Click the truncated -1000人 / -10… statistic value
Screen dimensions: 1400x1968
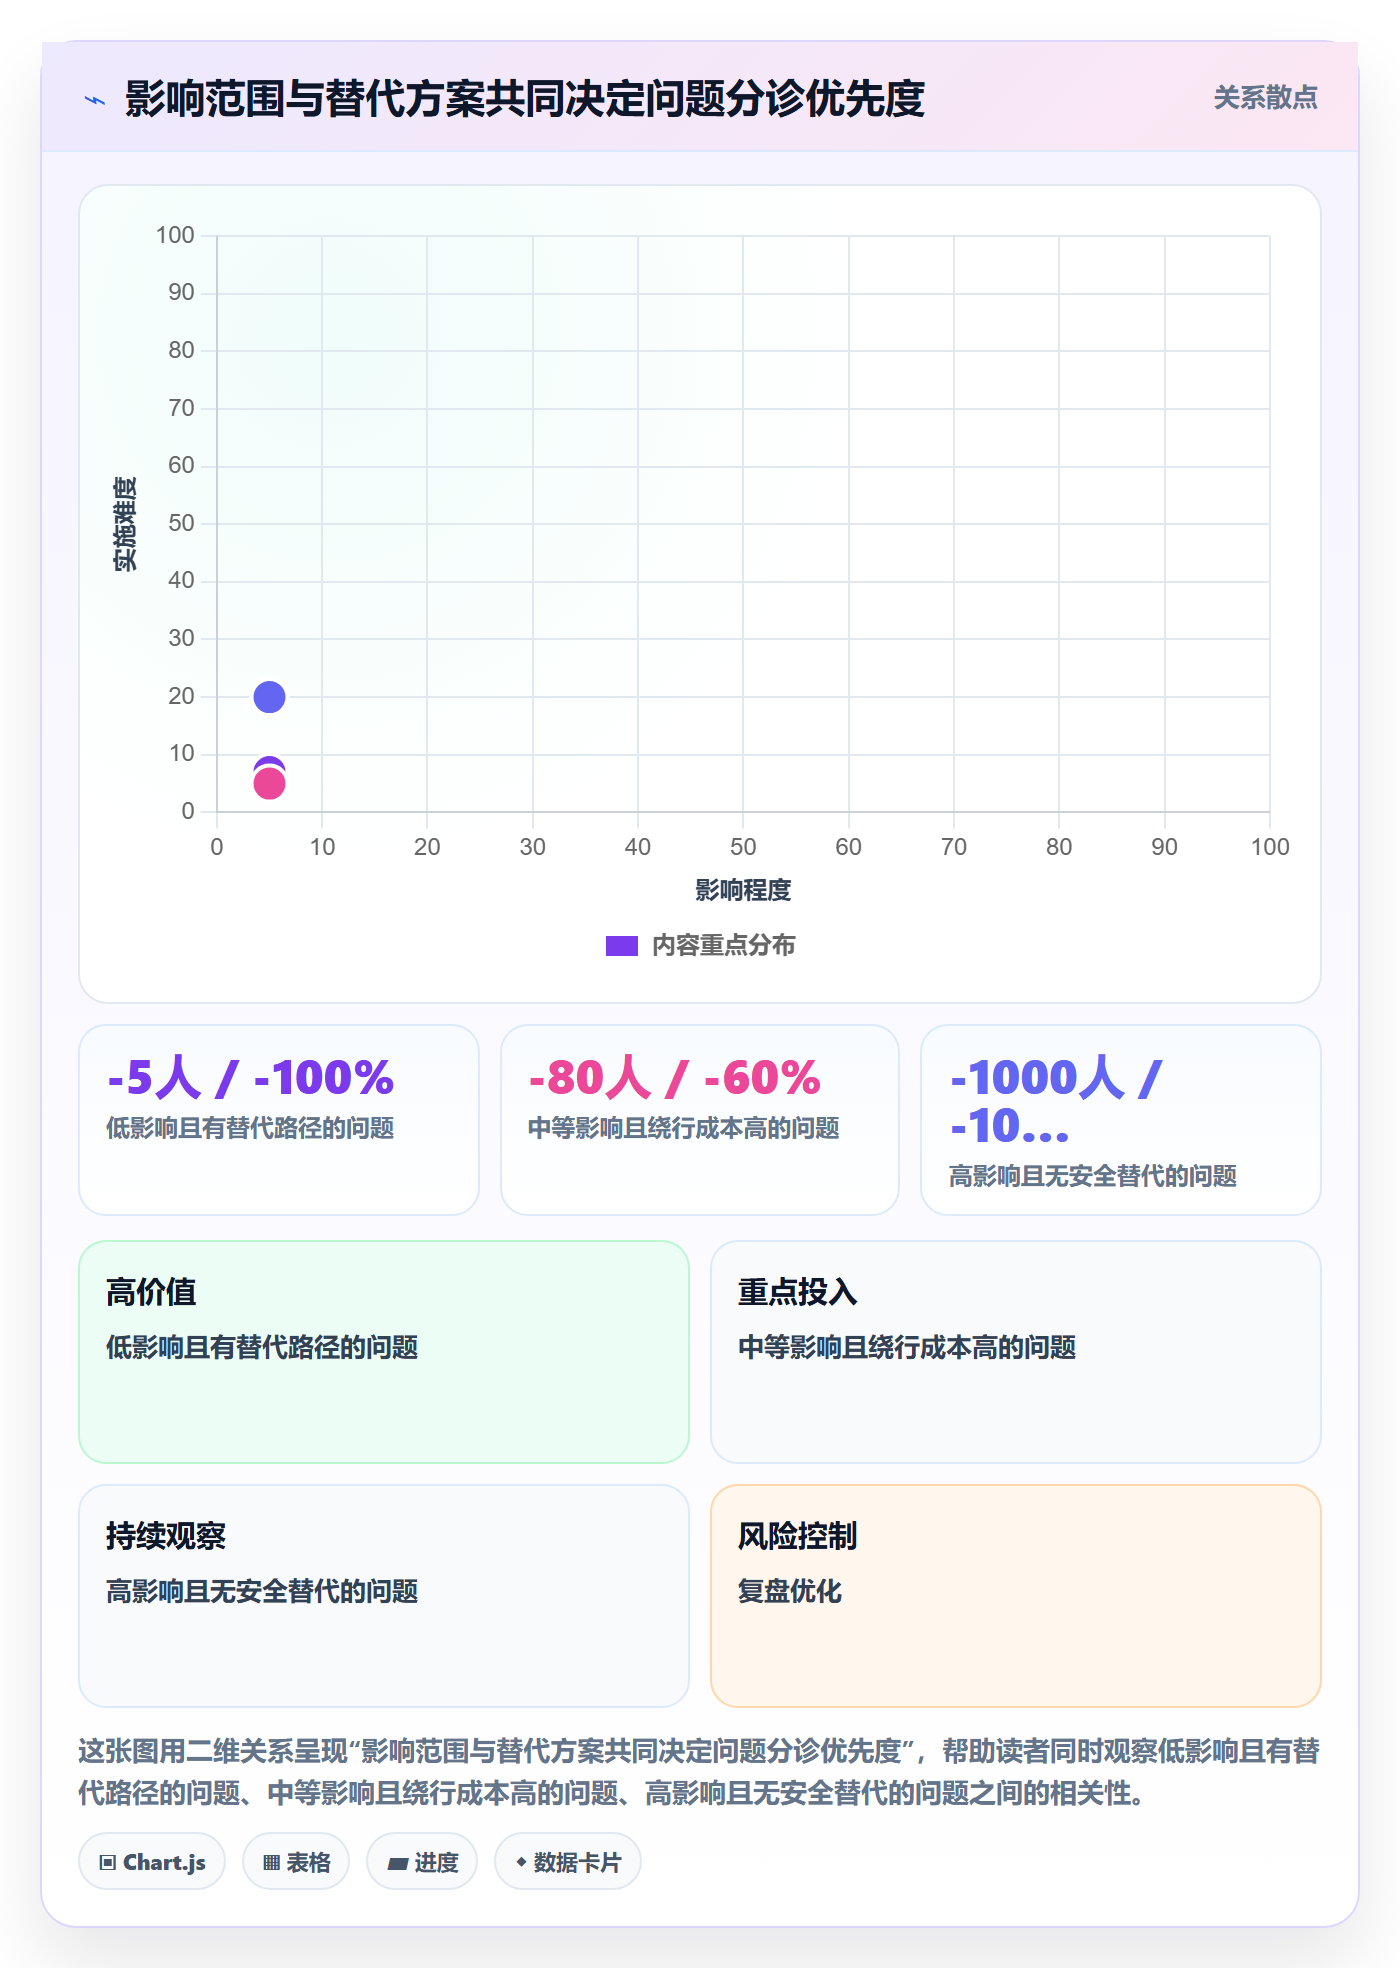click(x=1056, y=1102)
